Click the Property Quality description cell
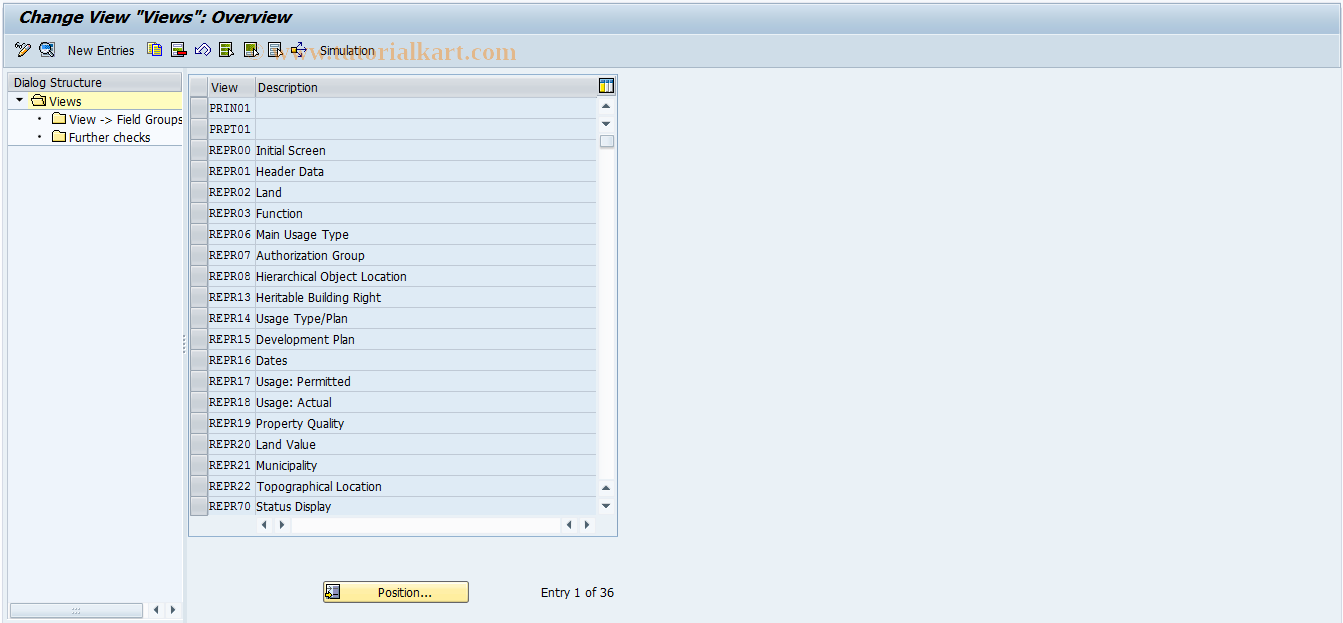 (426, 423)
